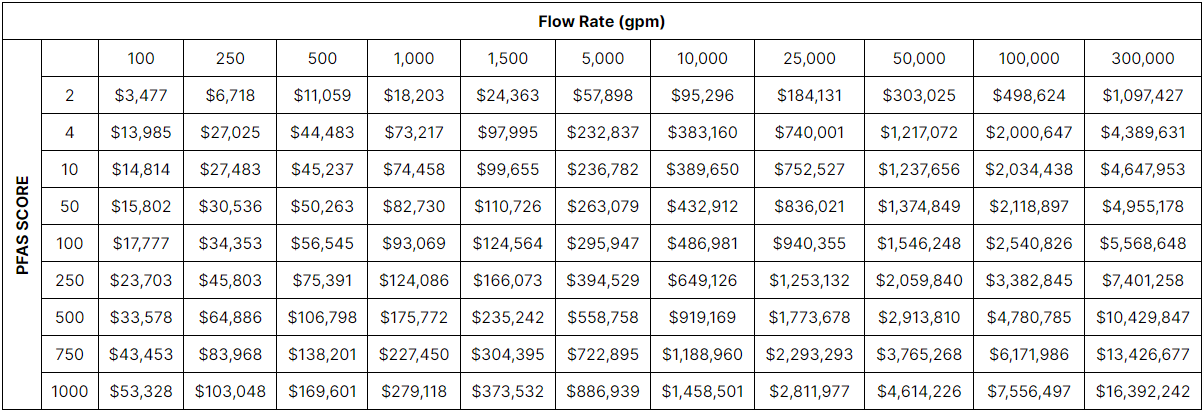
Task: Select the cell showing $138,201
Action: [x=322, y=354]
